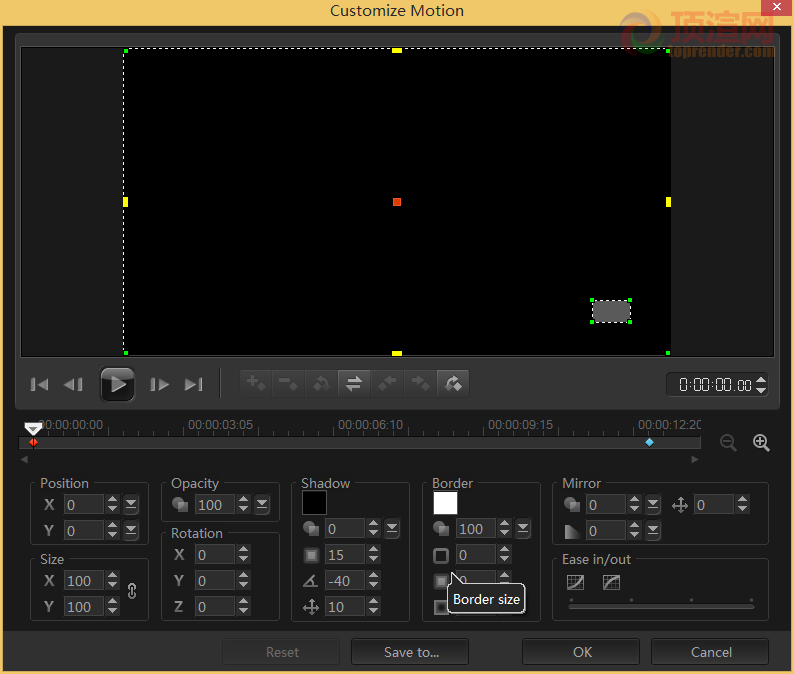Click the Shadow direction angle icon
794x674 pixels.
[310, 581]
